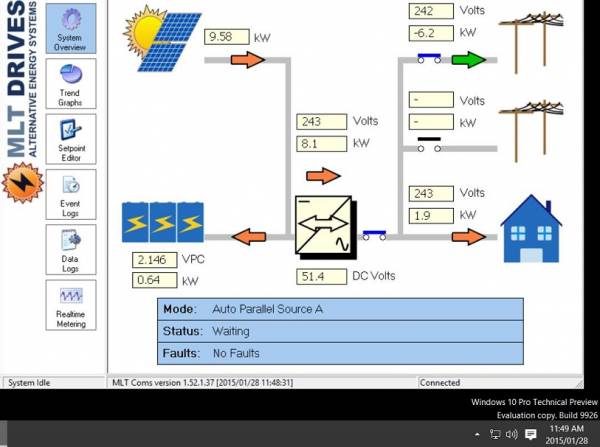Open the Setpoint Editor

71,139
